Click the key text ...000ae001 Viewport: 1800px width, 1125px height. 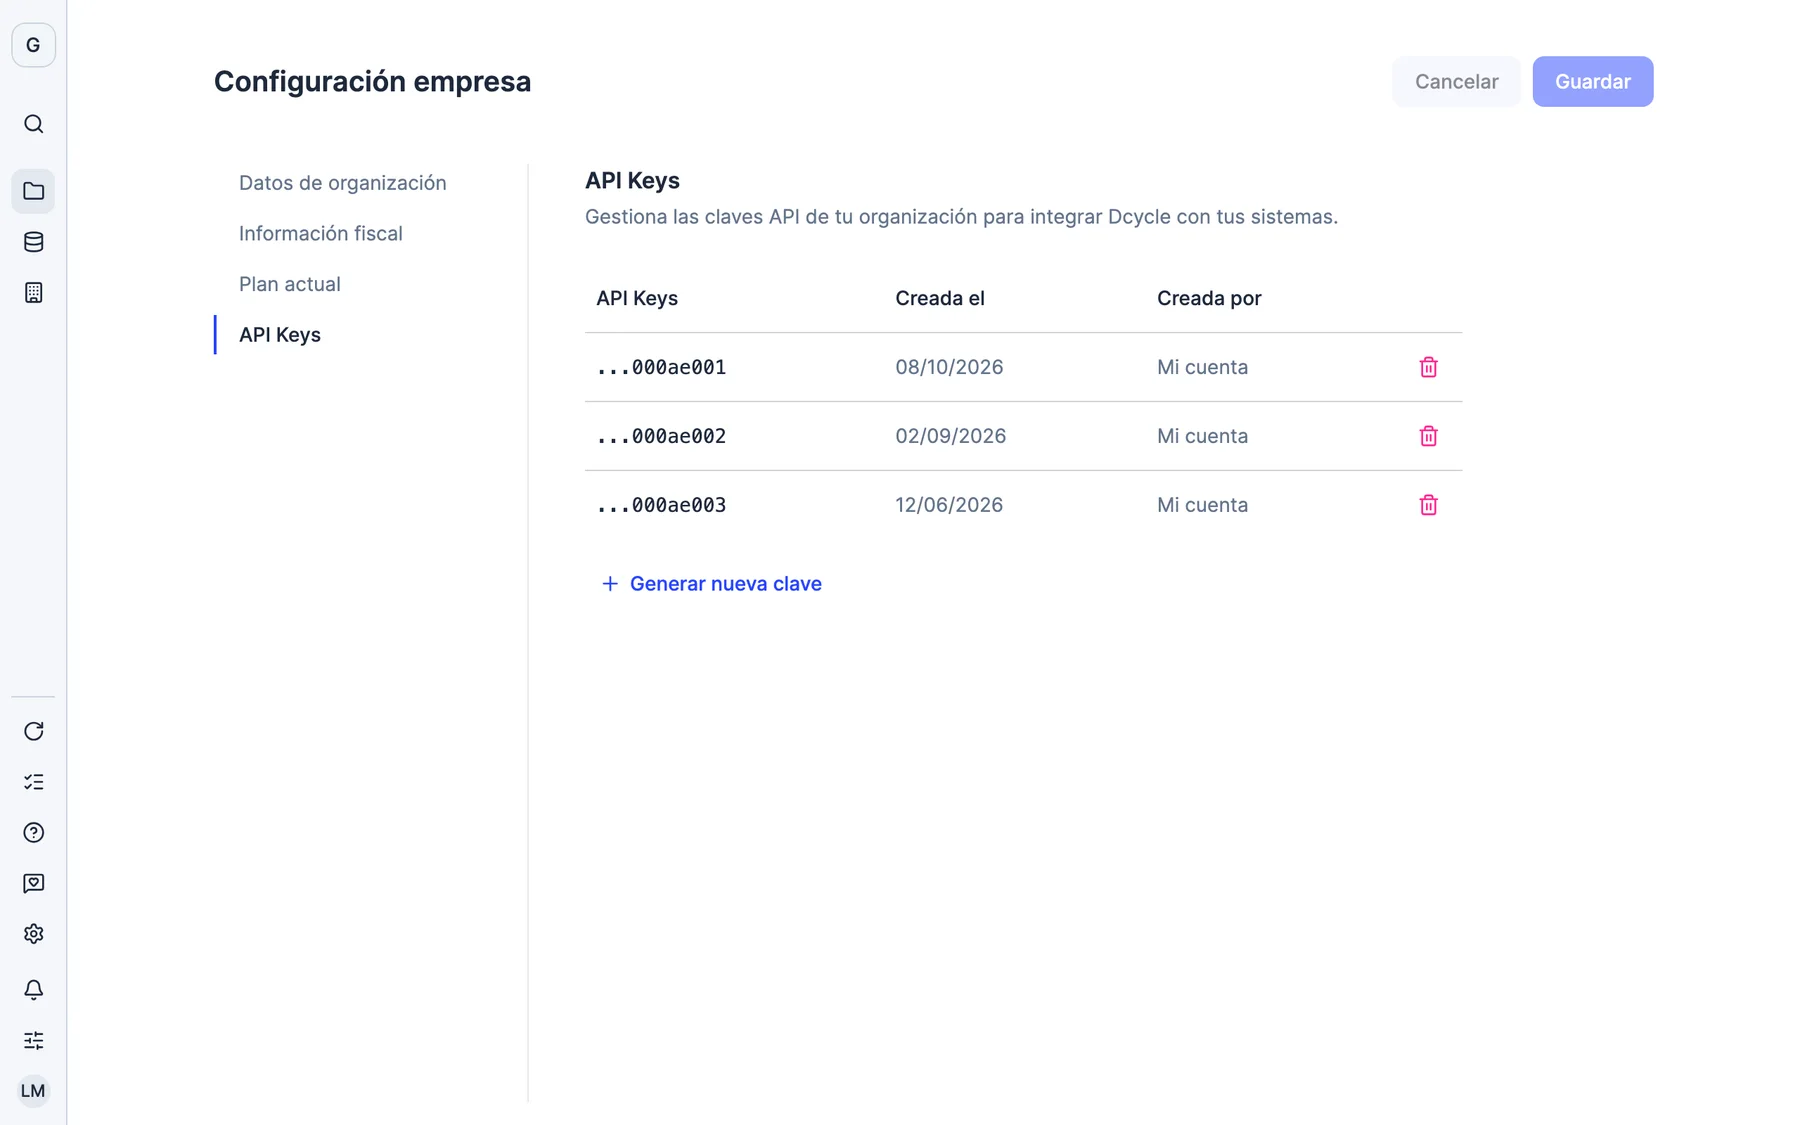(x=661, y=367)
